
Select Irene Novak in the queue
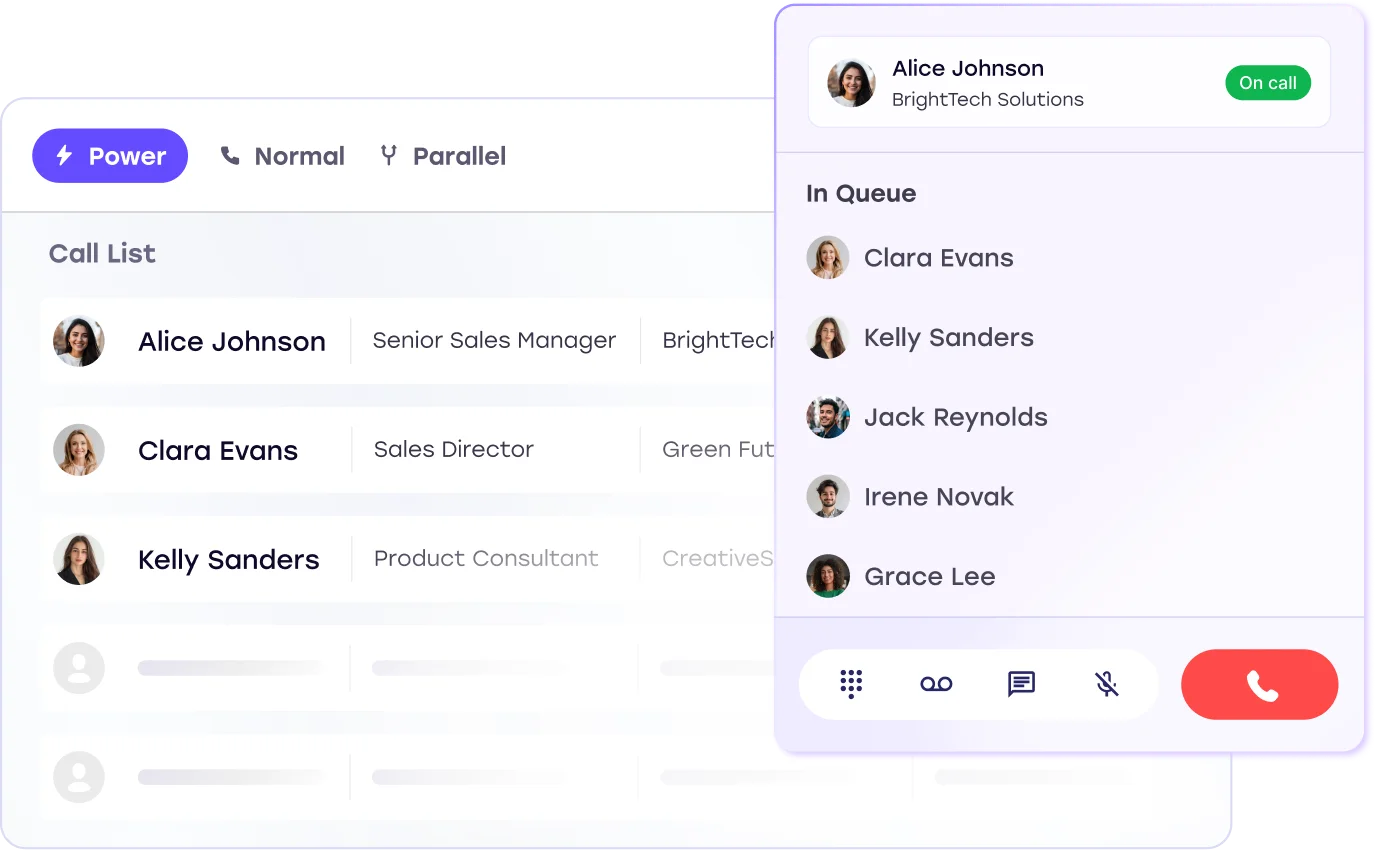click(938, 497)
